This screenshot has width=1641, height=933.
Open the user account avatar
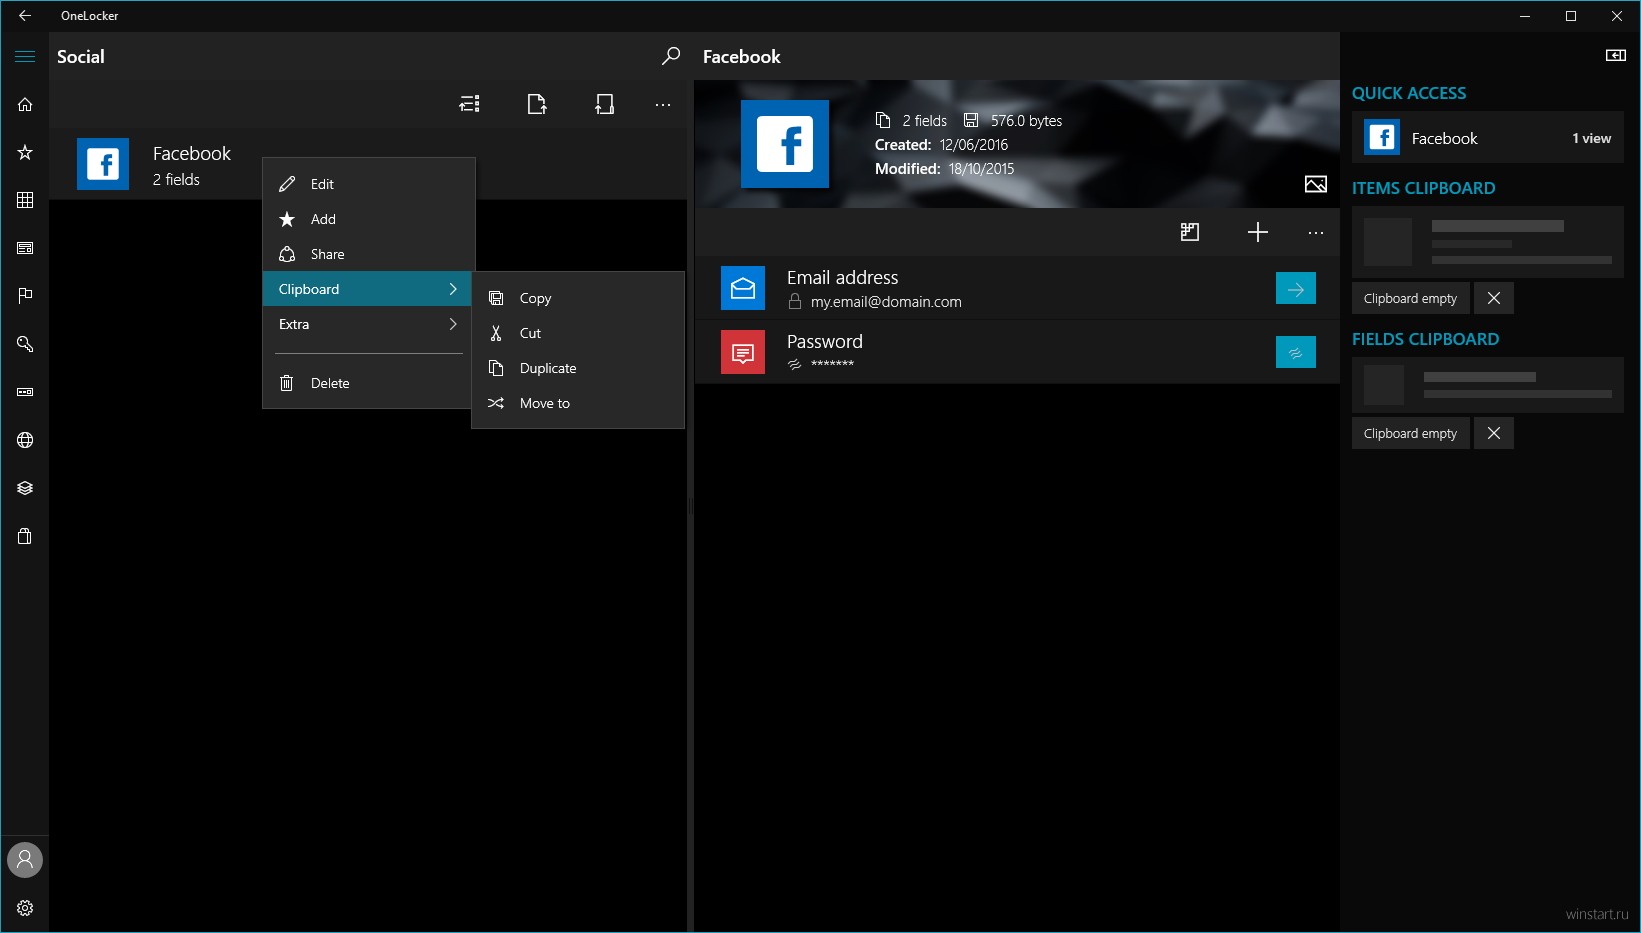click(x=25, y=860)
